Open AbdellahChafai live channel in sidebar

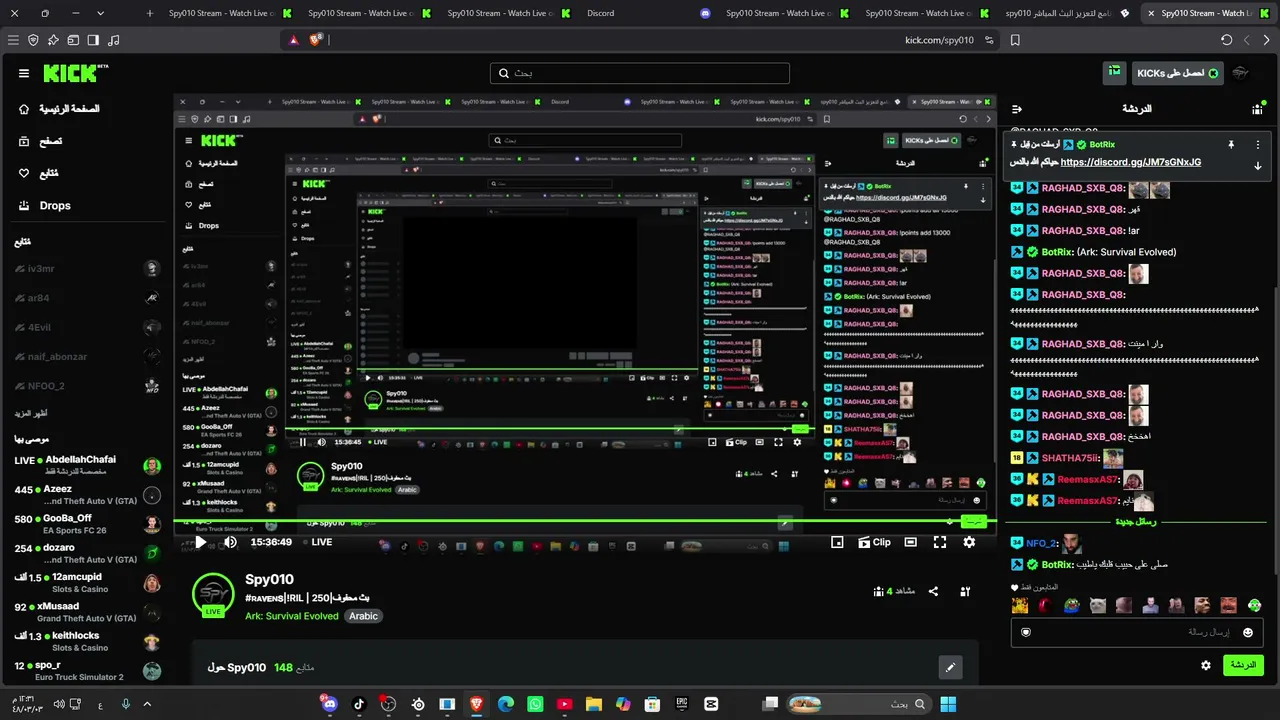click(88, 465)
